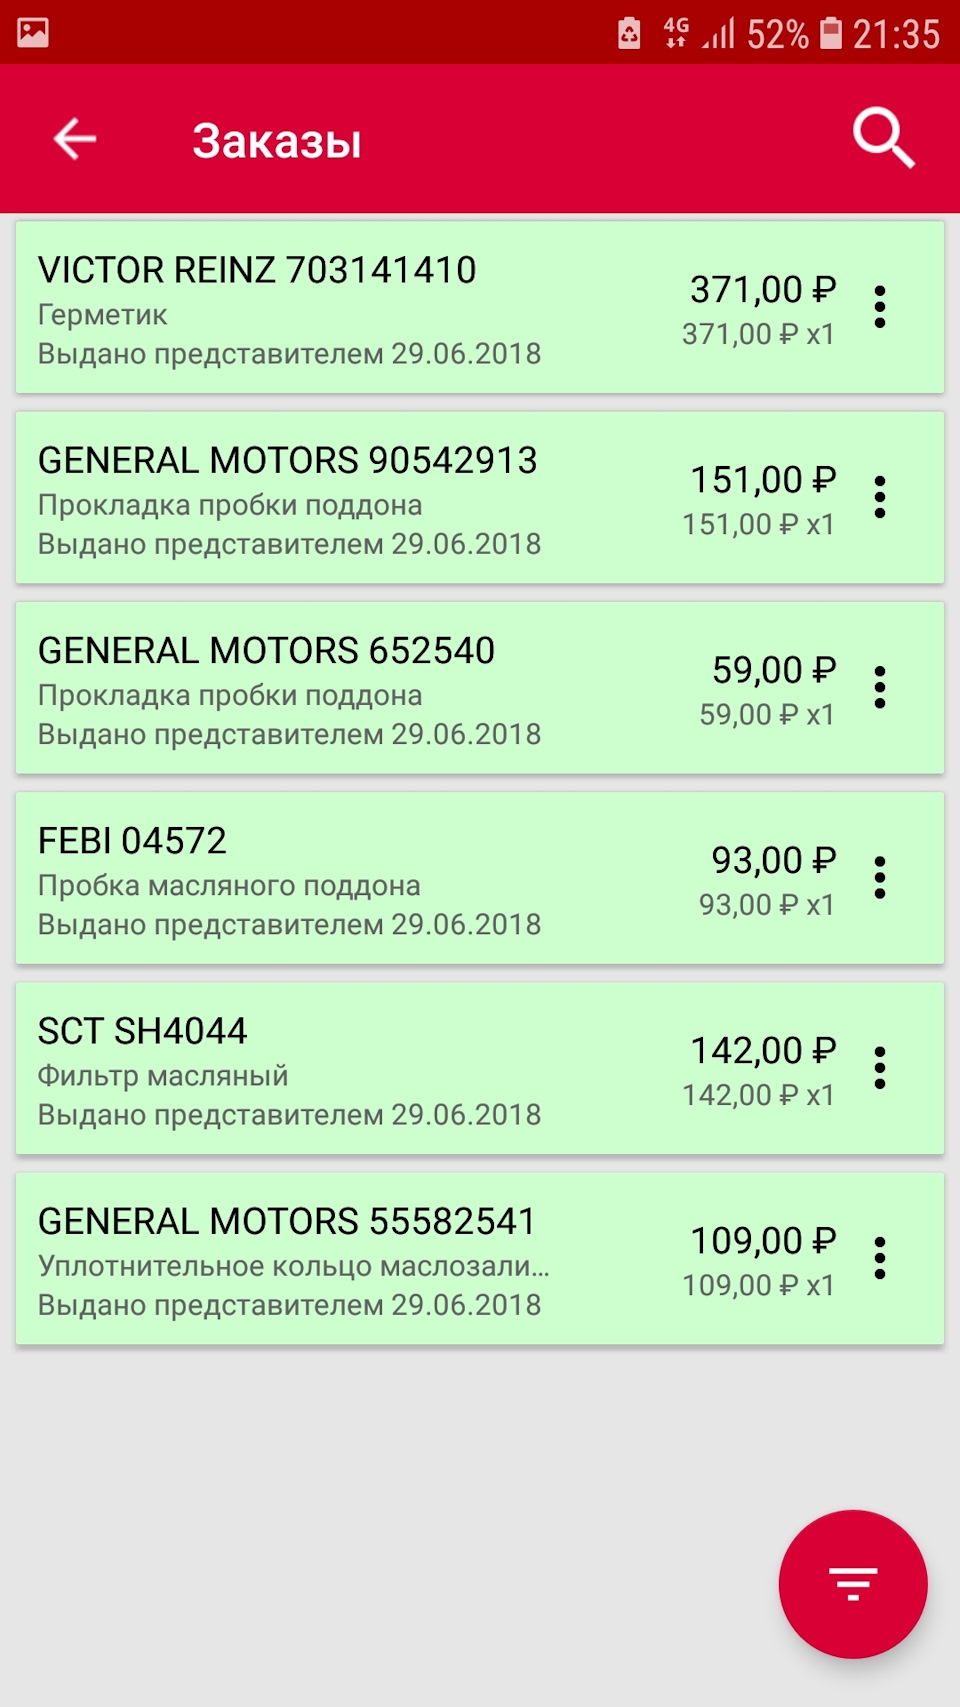Select the GENERAL MOTORS 90542913 order title
960x1707 pixels.
[287, 461]
